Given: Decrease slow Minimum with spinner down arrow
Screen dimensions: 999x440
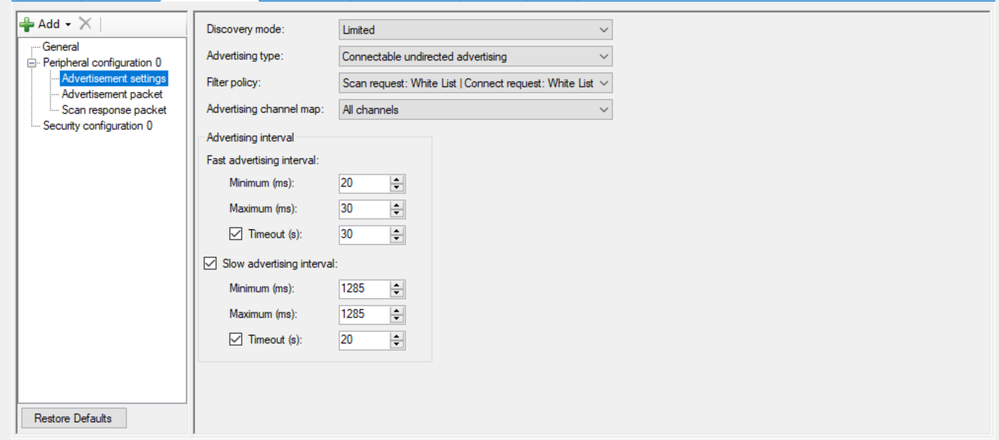Looking at the screenshot, I should pos(398,294).
